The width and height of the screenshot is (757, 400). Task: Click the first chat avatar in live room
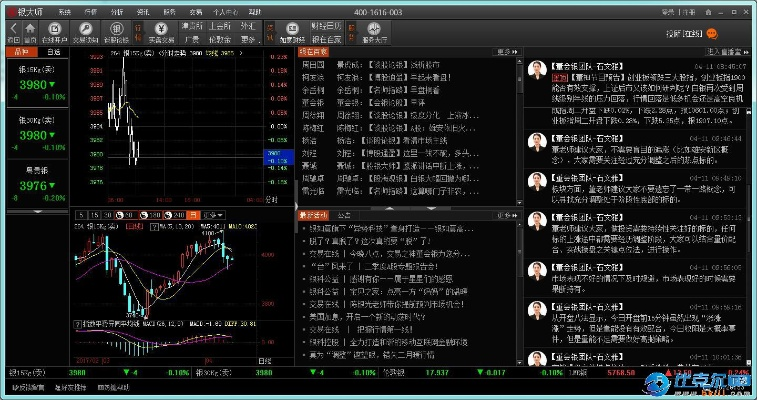537,69
